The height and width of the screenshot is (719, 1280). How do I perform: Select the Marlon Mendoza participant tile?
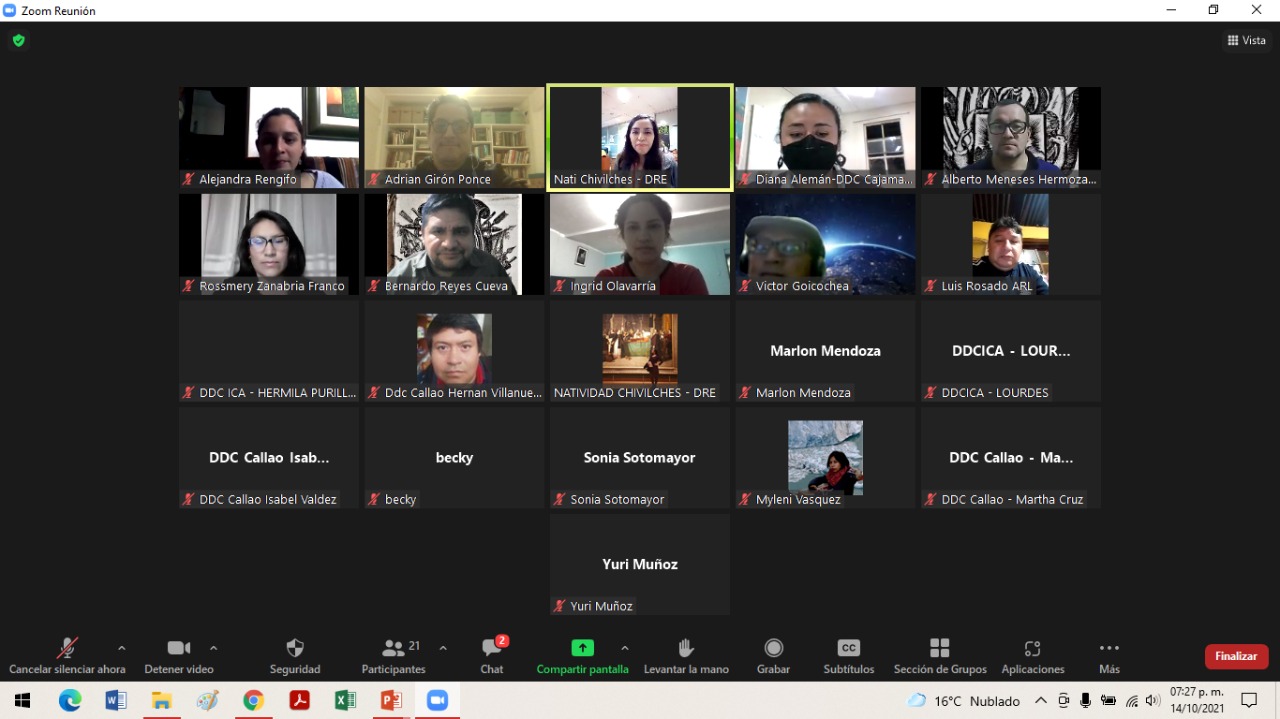(x=825, y=351)
